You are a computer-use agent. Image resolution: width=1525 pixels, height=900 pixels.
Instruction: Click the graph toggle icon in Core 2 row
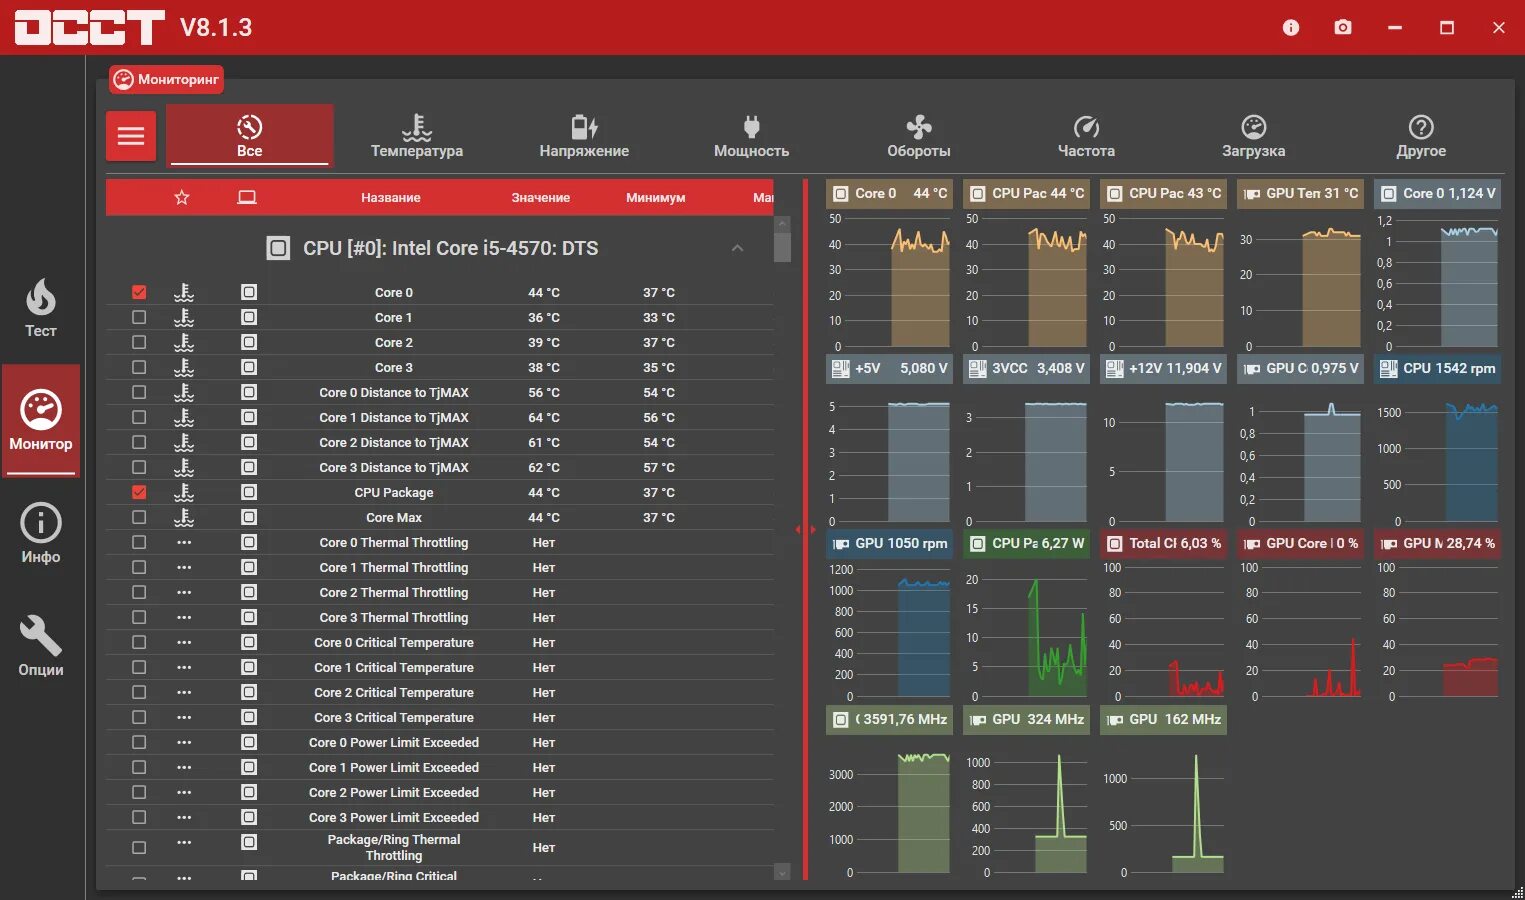pyautogui.click(x=249, y=342)
